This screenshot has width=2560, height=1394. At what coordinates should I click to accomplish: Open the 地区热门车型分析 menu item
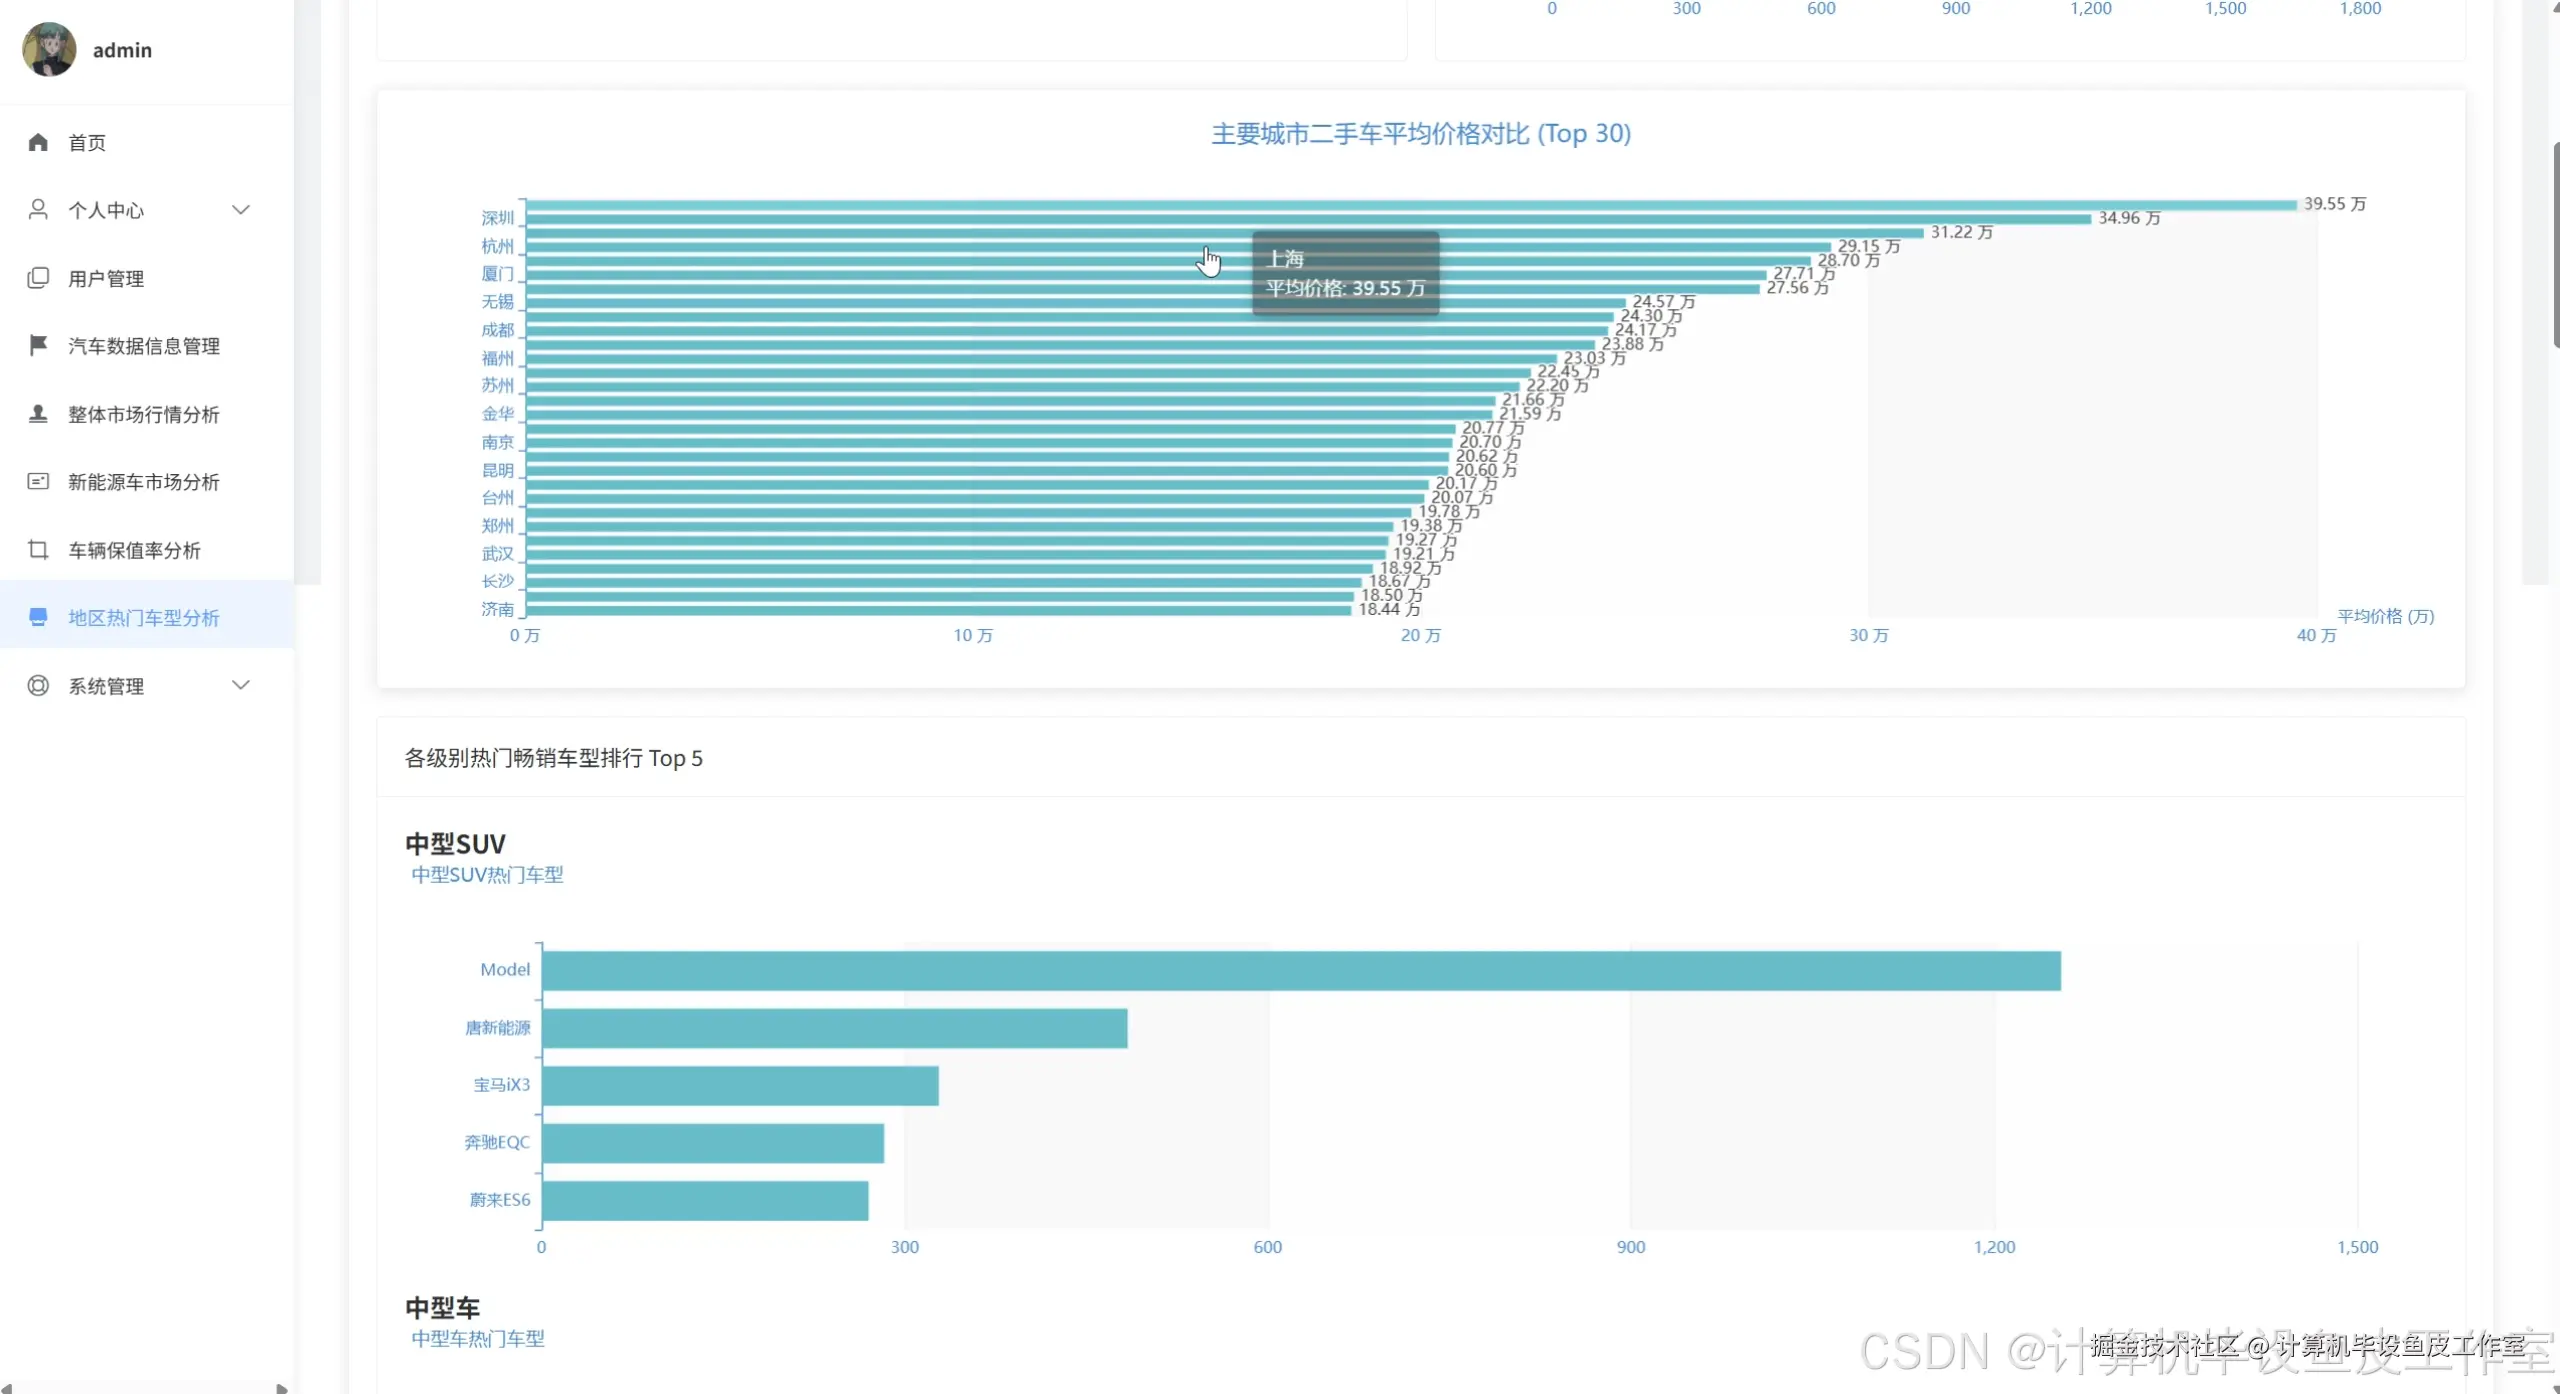click(143, 617)
